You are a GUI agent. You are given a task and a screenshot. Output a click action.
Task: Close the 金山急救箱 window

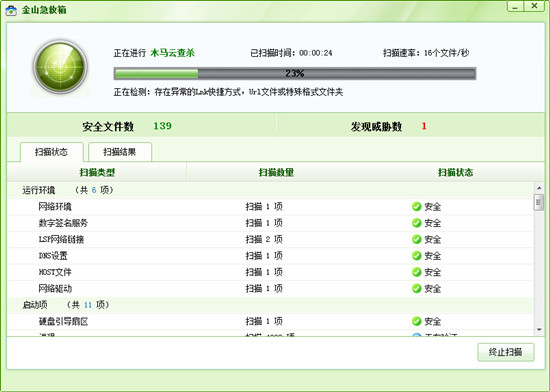pos(534,6)
